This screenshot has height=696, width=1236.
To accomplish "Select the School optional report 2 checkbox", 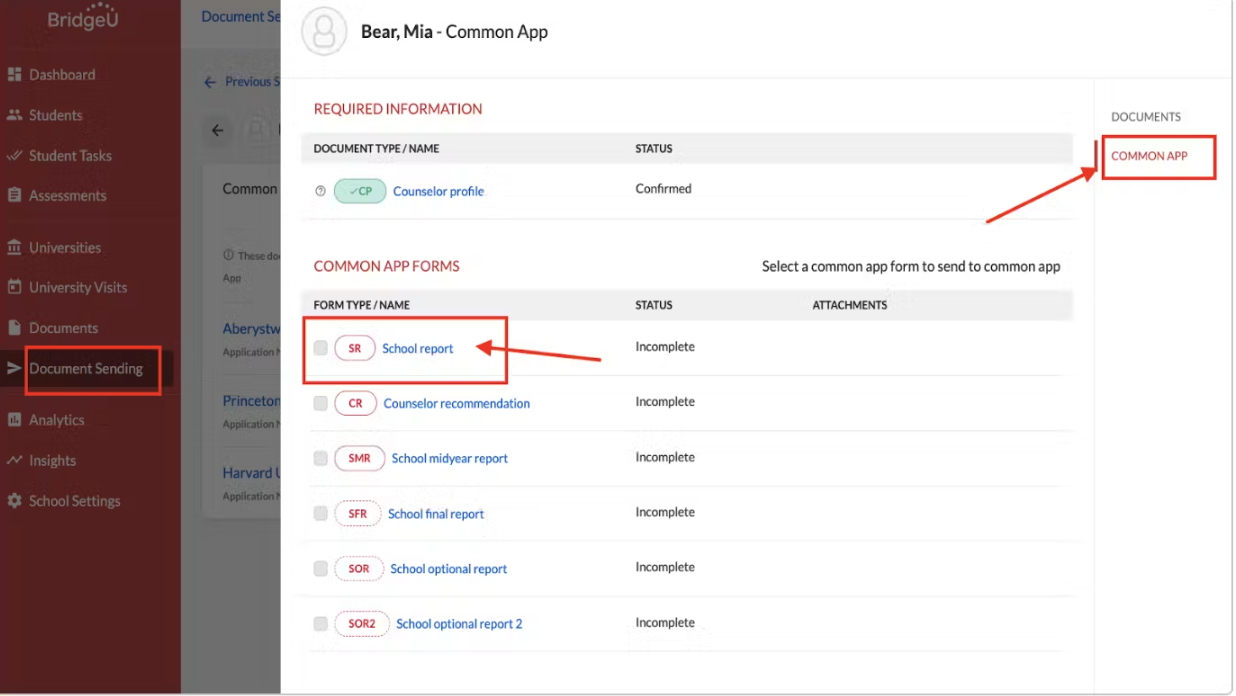I will pos(320,623).
